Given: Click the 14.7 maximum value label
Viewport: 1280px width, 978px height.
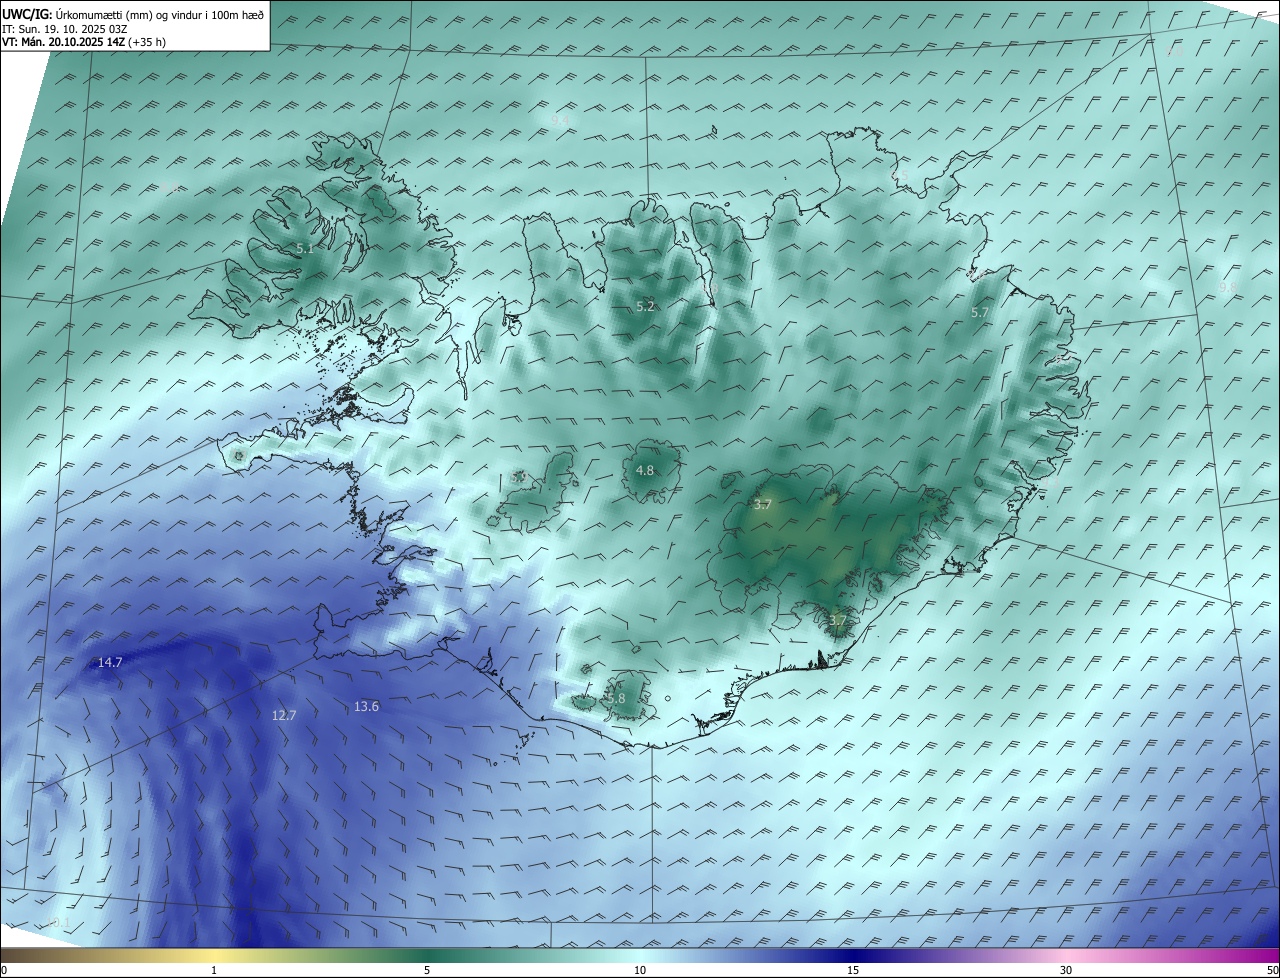Looking at the screenshot, I should (110, 662).
